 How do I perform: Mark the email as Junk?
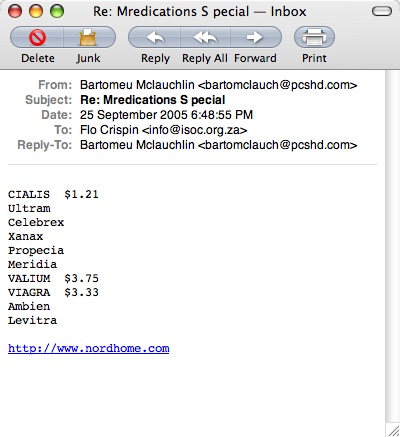click(89, 37)
